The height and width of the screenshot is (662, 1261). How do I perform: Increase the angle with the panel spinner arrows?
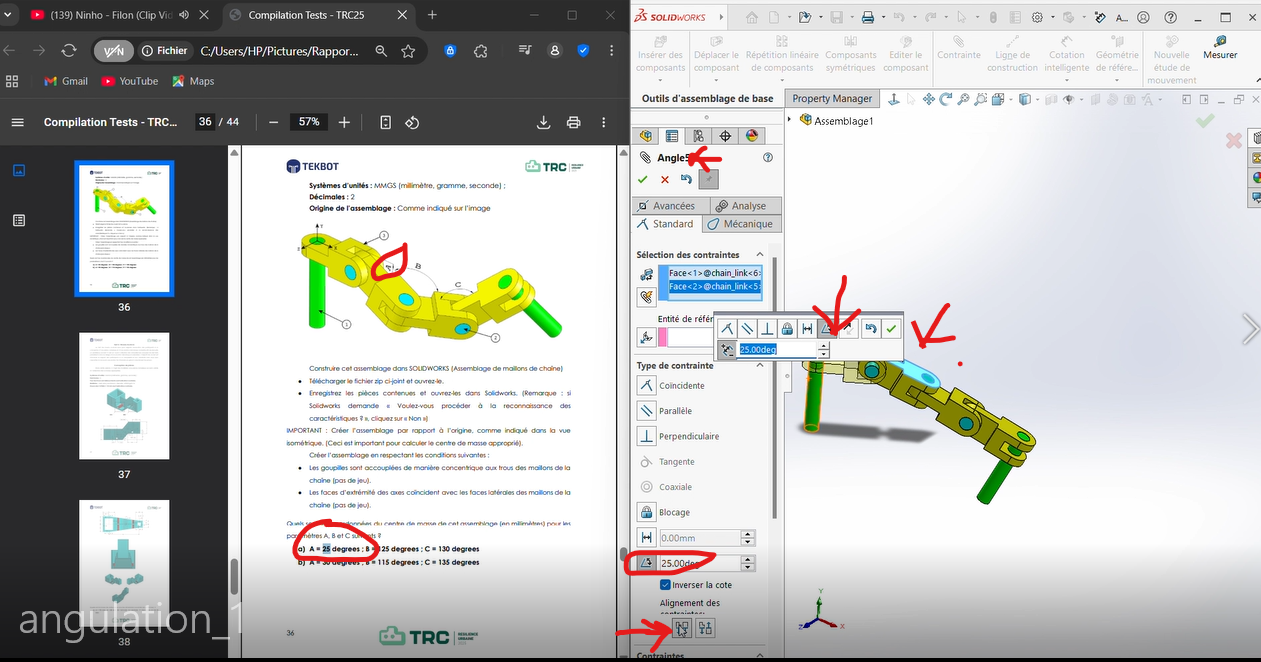tap(748, 559)
